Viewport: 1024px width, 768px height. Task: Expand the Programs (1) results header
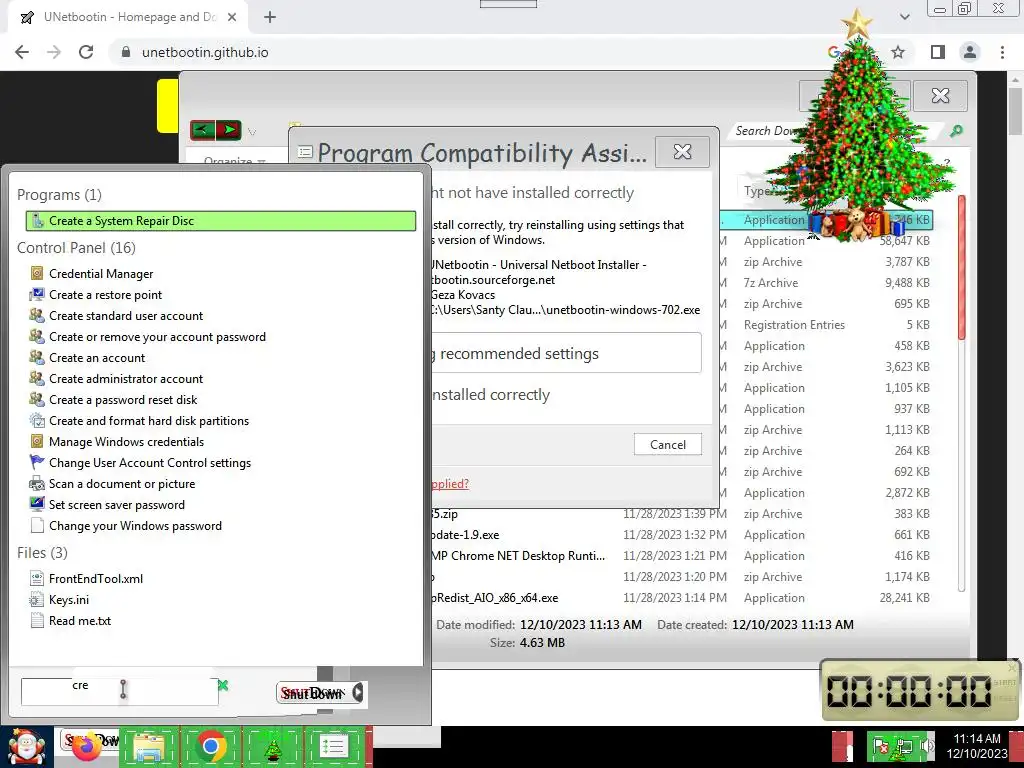59,195
